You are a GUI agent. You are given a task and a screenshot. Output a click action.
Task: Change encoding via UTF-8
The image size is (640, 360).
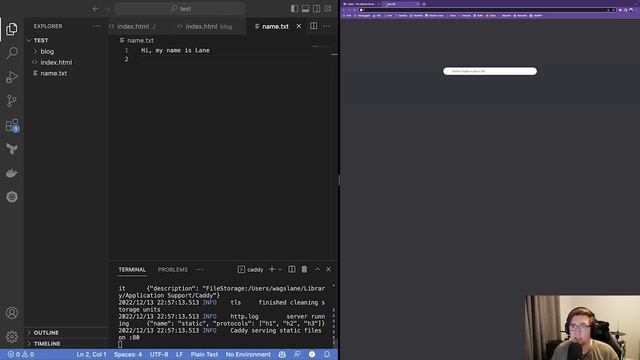tap(159, 354)
